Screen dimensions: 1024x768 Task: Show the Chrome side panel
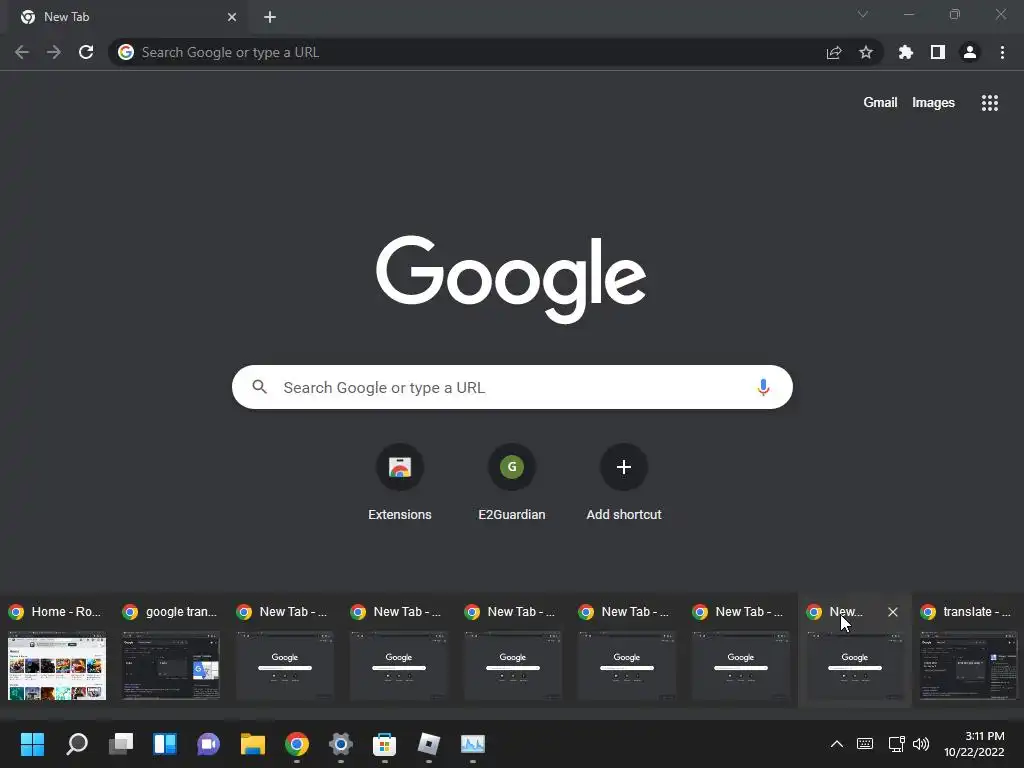[x=938, y=52]
